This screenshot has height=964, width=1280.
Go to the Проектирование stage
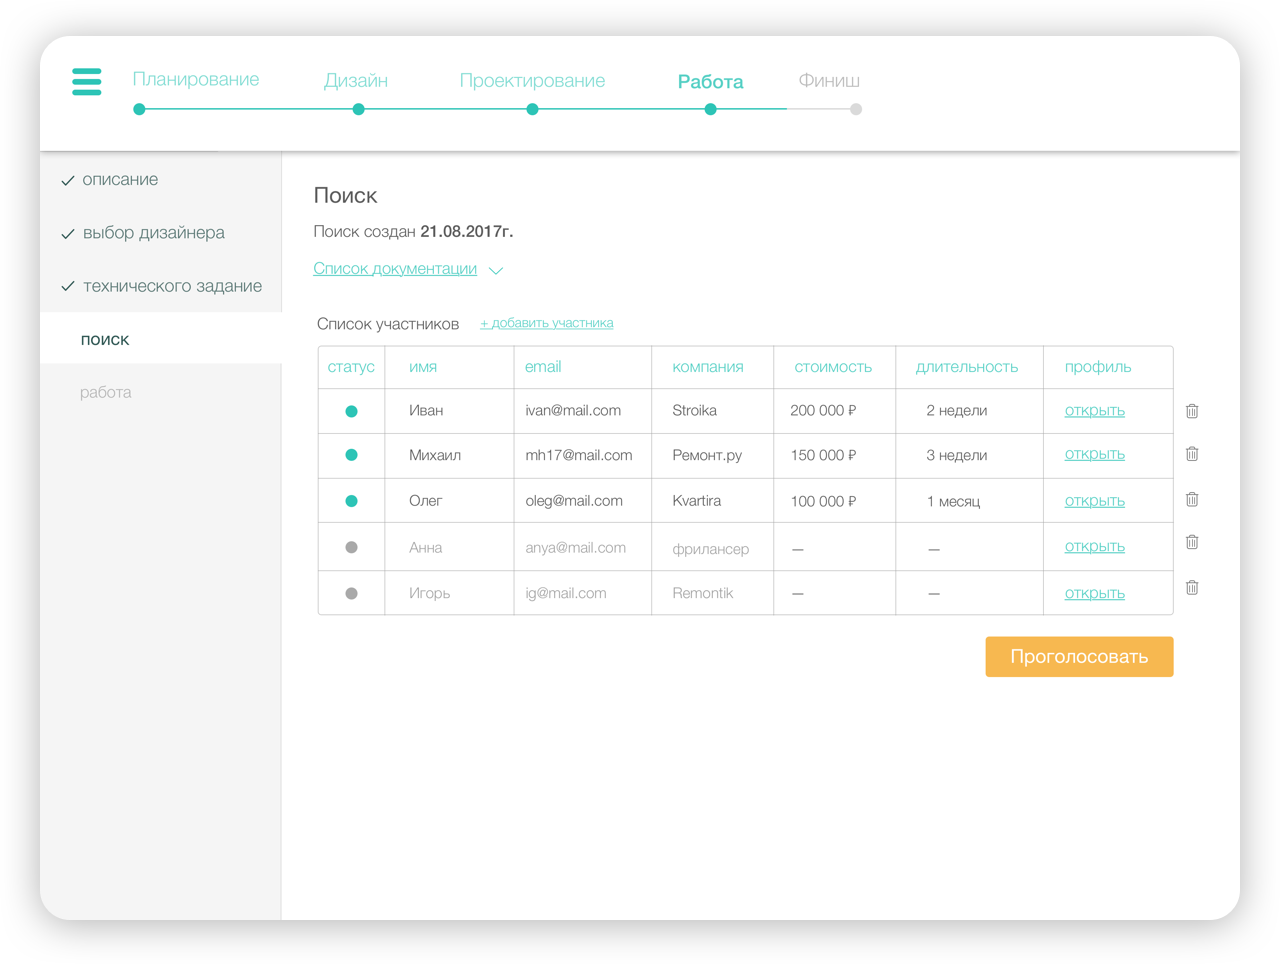click(532, 81)
